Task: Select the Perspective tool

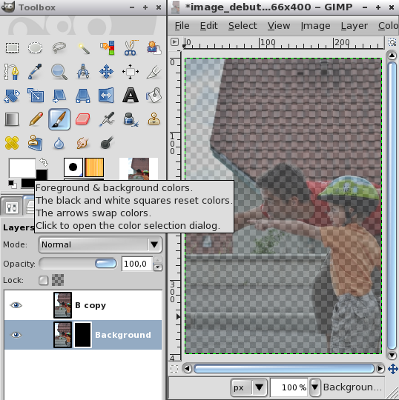Action: point(83,96)
